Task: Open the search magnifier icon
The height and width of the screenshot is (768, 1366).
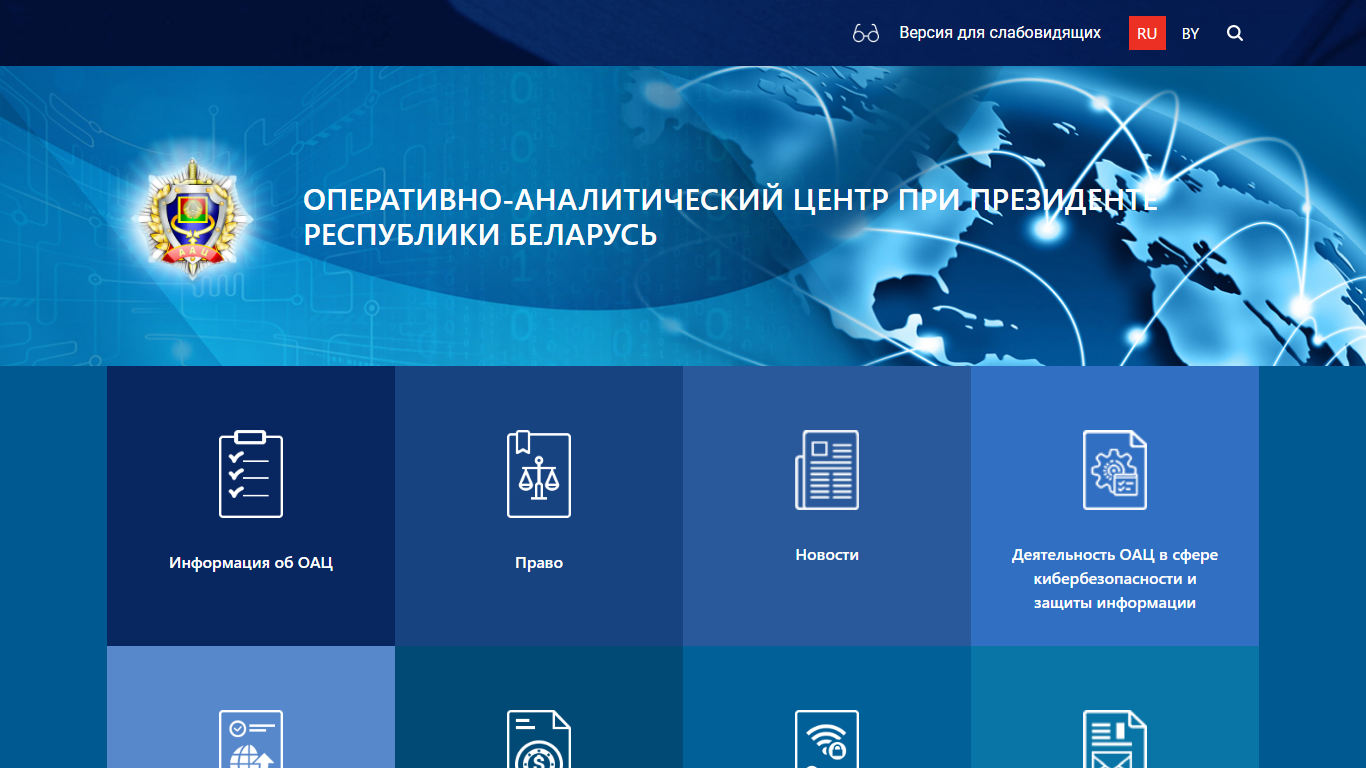Action: 1235,33
